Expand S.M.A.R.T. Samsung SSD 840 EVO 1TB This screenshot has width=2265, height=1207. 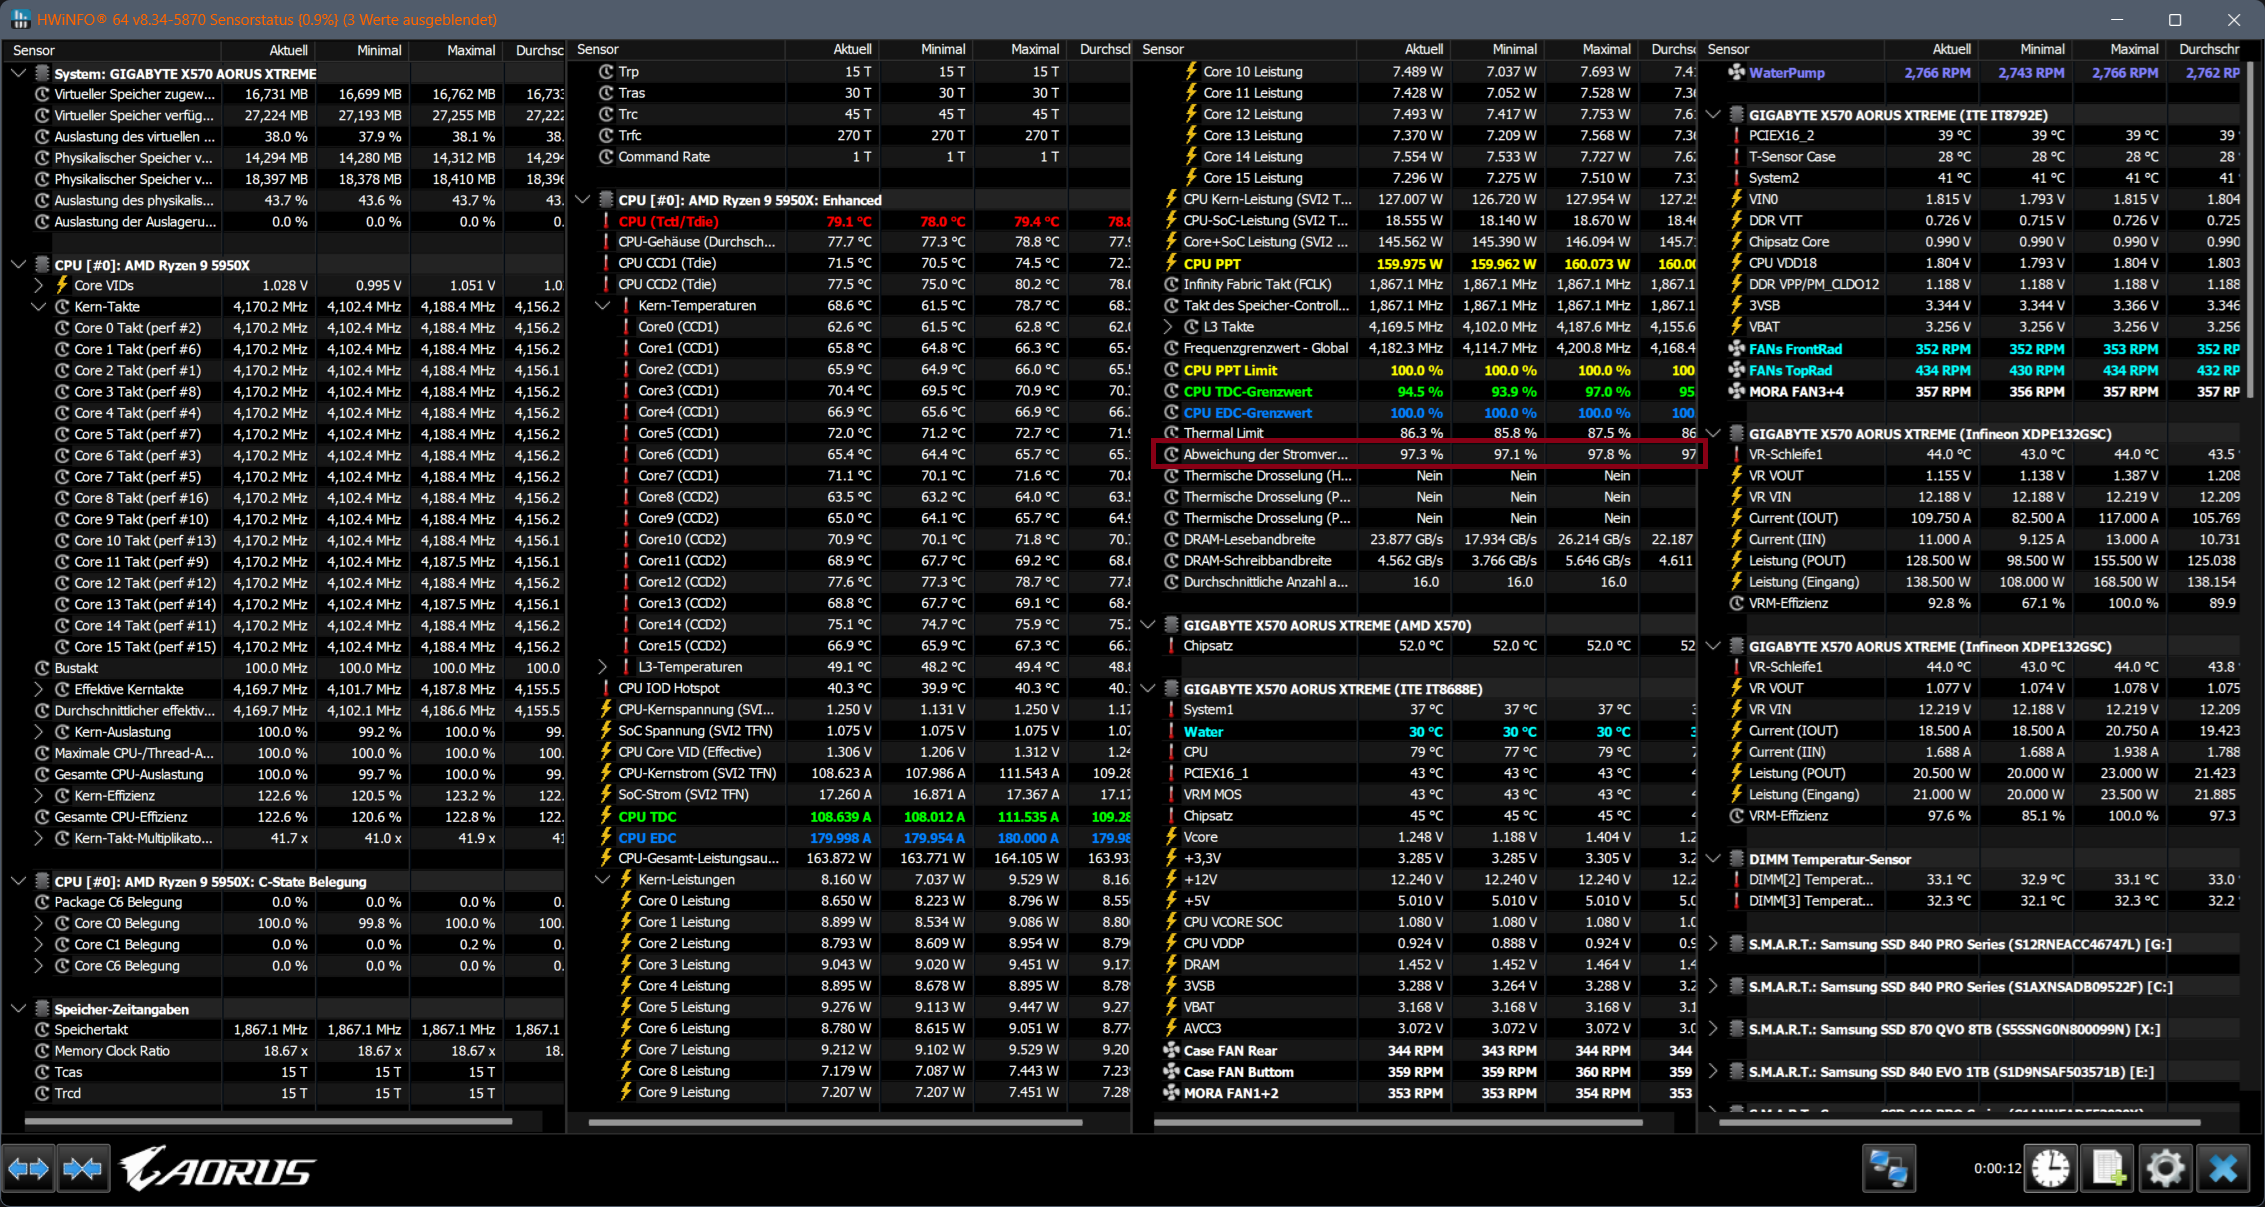pos(1713,1071)
